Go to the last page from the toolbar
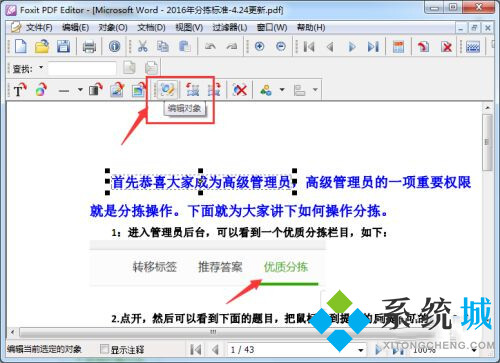The image size is (500, 363). [373, 47]
